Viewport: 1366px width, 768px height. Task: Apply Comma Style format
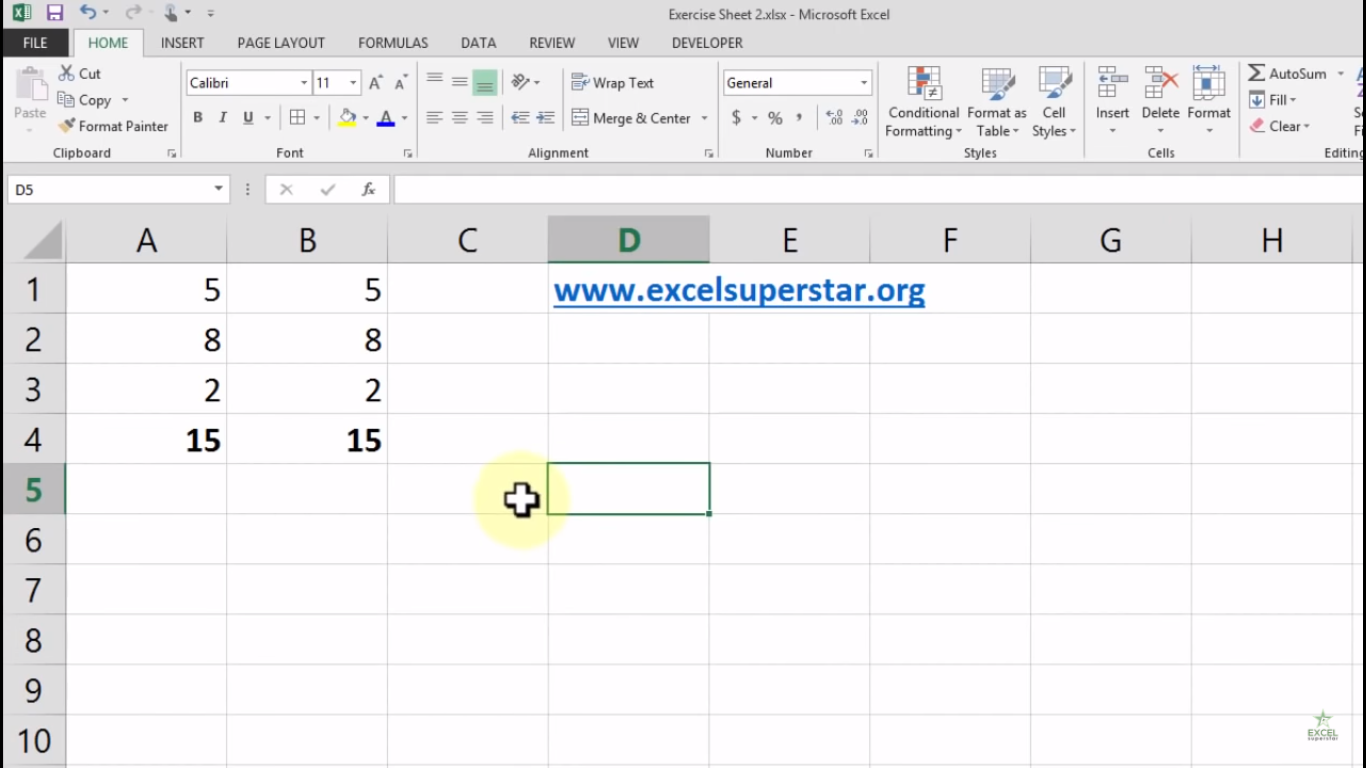tap(799, 117)
